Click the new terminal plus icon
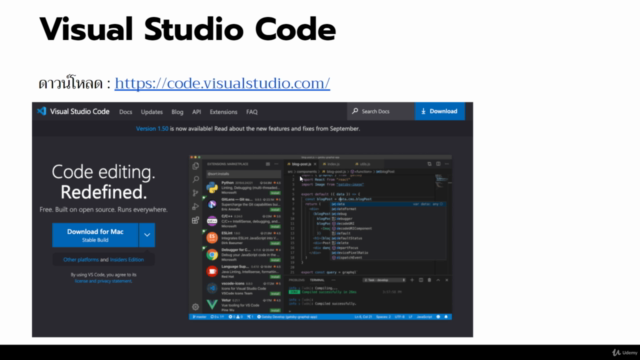The width and height of the screenshot is (640, 360). click(x=412, y=280)
